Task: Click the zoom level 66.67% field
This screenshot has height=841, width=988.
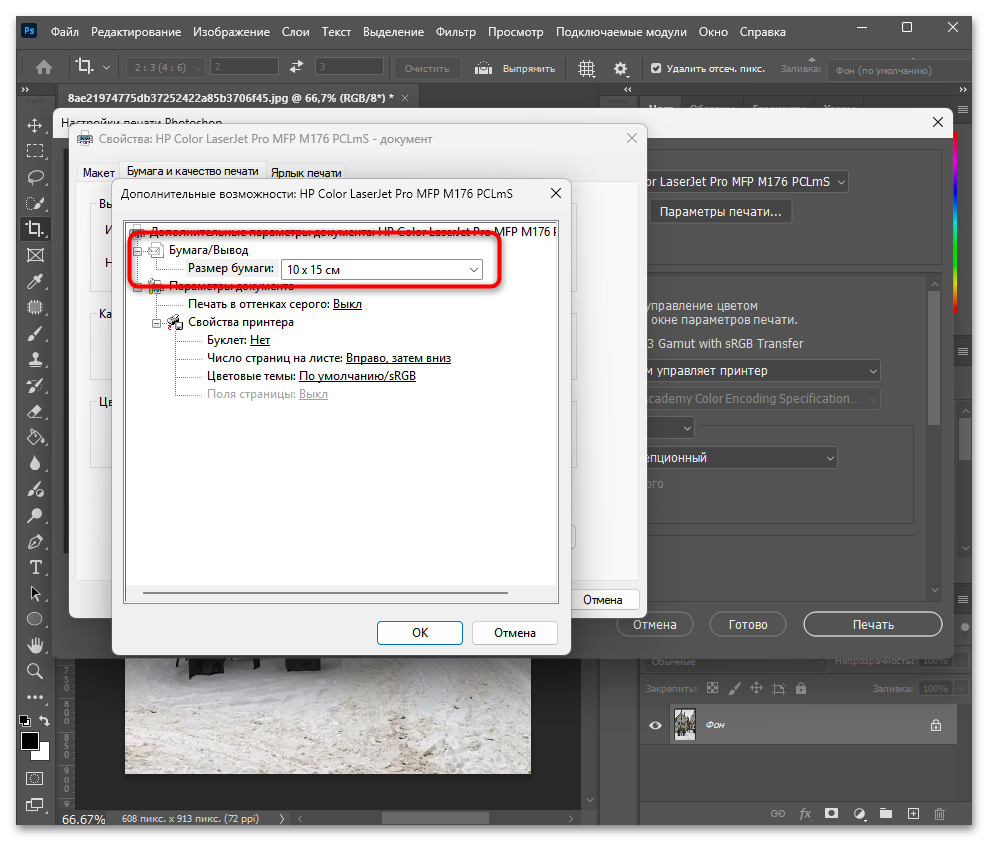Action: click(84, 819)
